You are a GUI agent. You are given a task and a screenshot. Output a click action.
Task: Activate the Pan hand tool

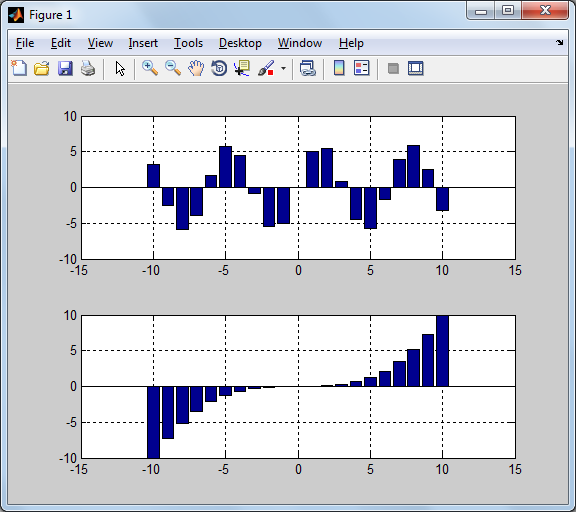pyautogui.click(x=196, y=68)
